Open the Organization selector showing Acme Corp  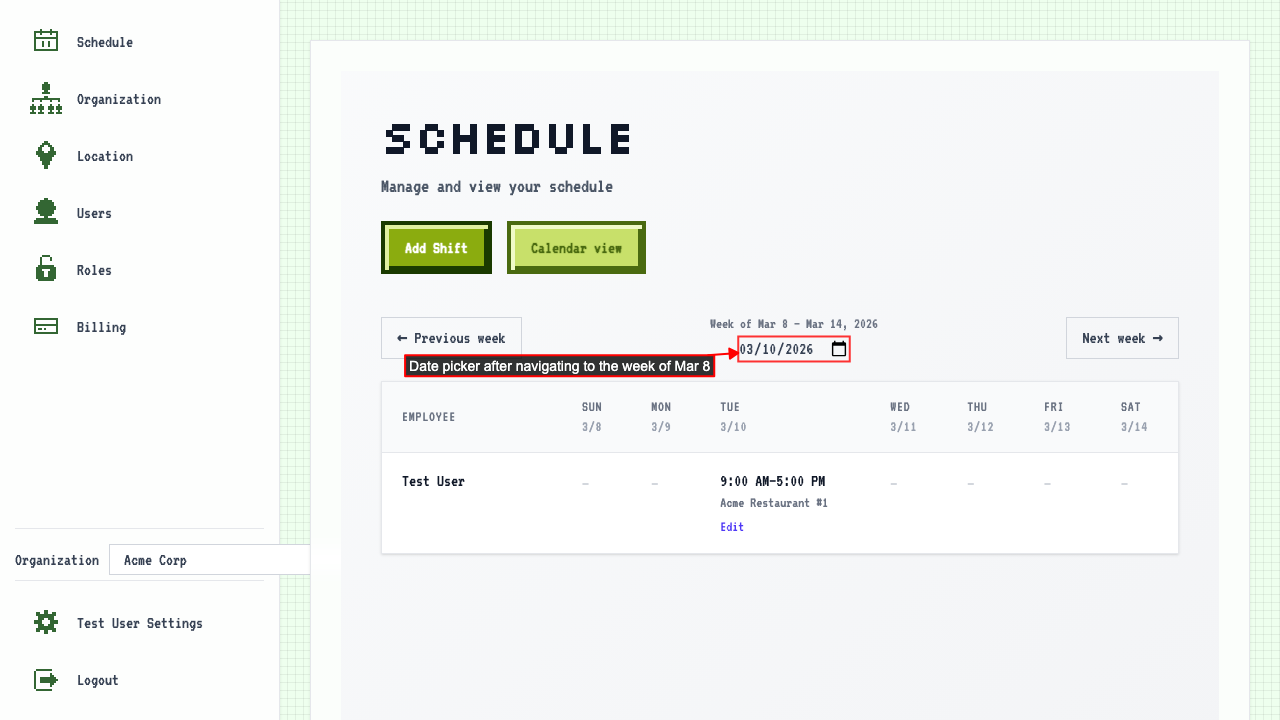click(208, 560)
